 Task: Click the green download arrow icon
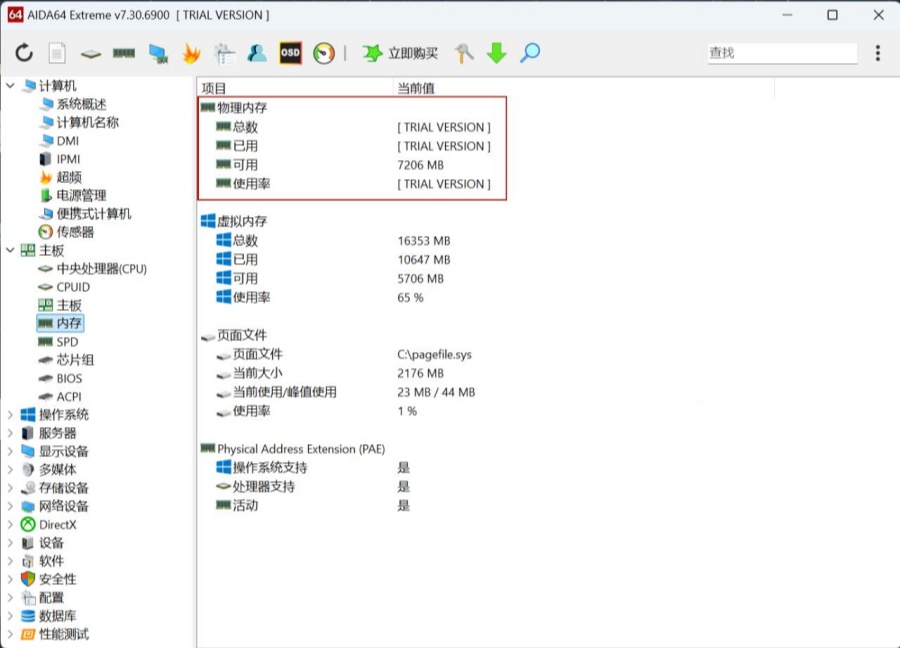pos(496,53)
